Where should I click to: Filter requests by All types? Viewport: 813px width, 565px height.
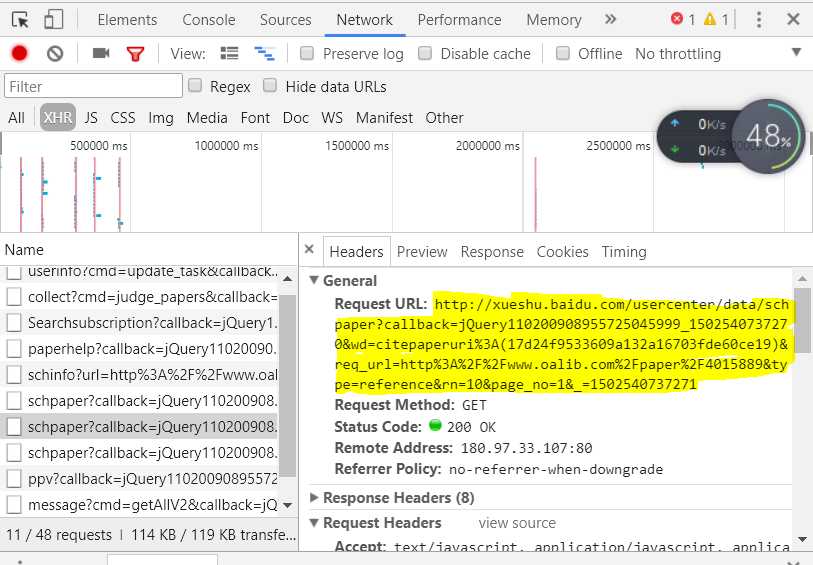(17, 118)
